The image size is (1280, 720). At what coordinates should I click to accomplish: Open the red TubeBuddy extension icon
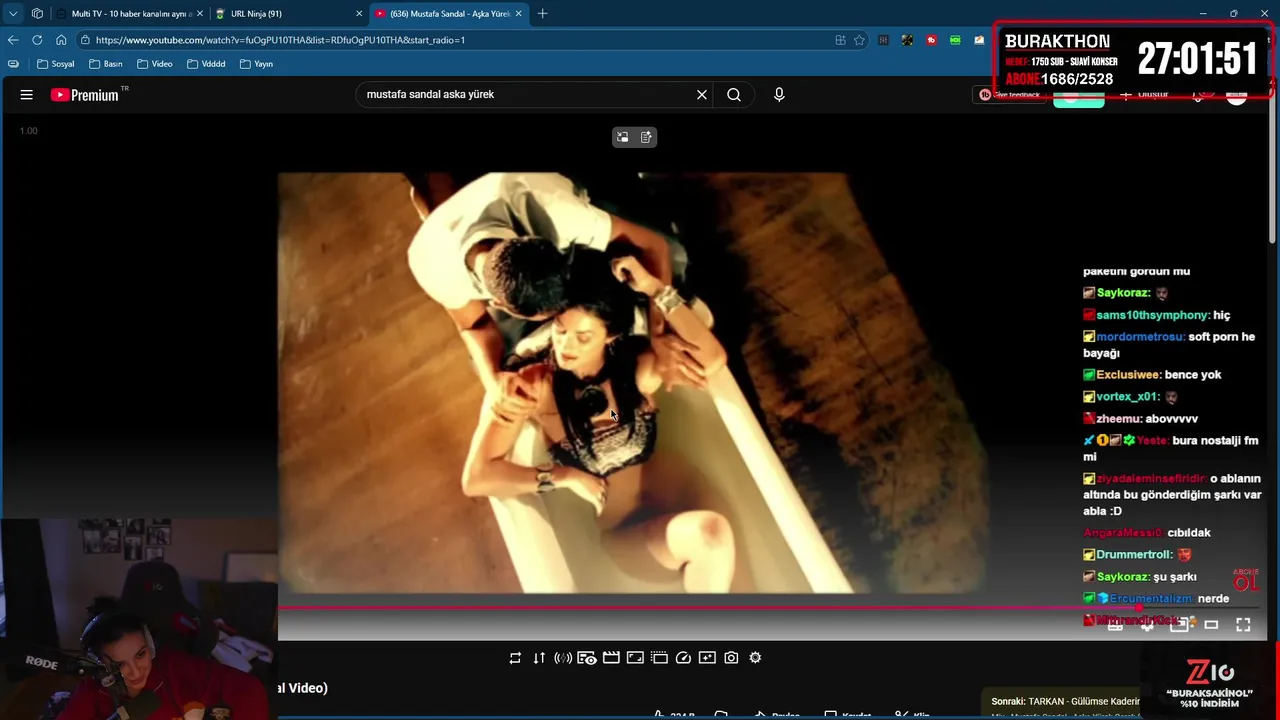click(x=931, y=40)
